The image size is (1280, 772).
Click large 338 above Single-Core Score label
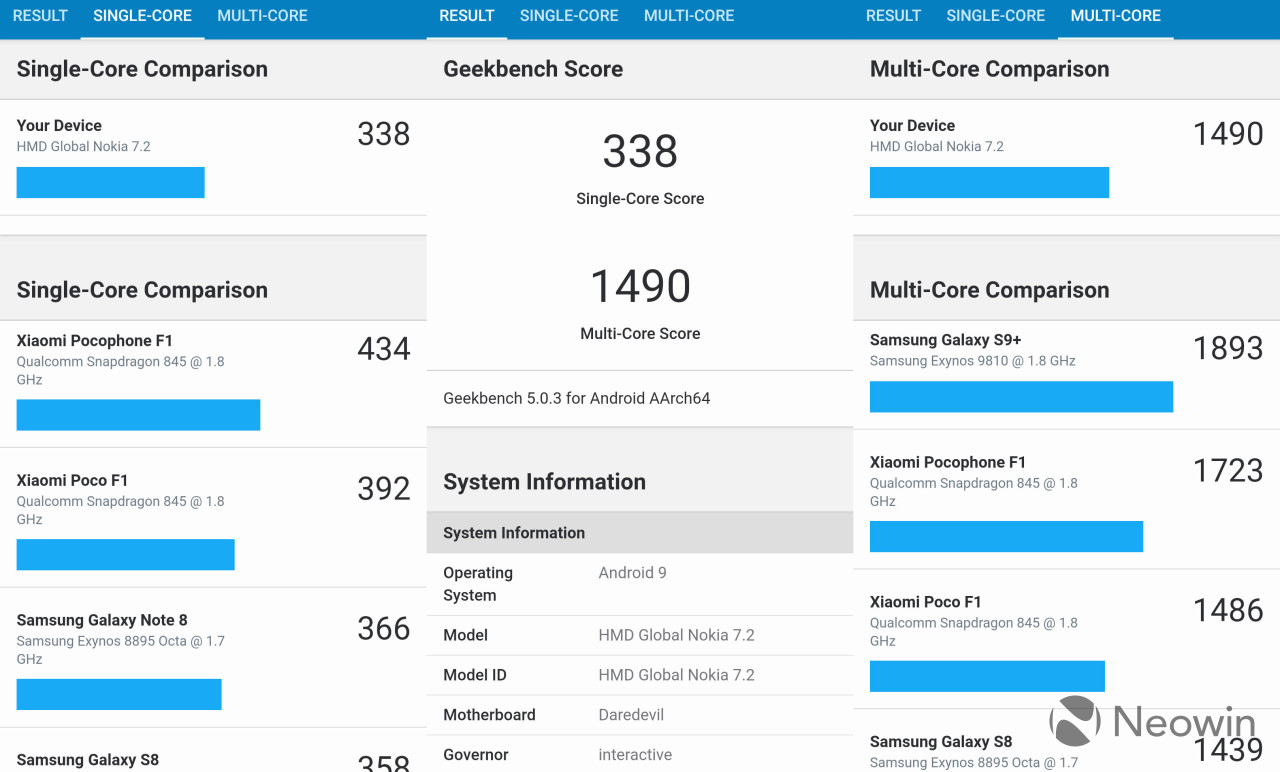coord(640,152)
